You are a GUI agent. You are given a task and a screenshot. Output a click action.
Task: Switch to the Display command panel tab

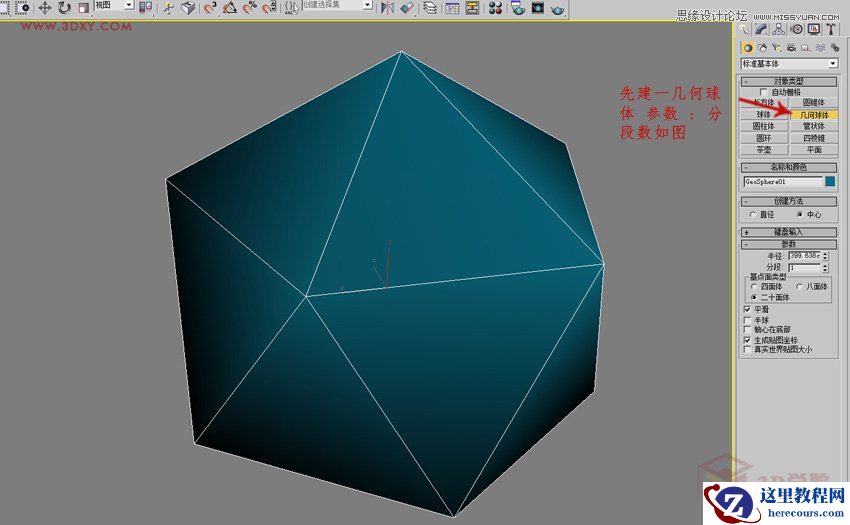pos(814,29)
